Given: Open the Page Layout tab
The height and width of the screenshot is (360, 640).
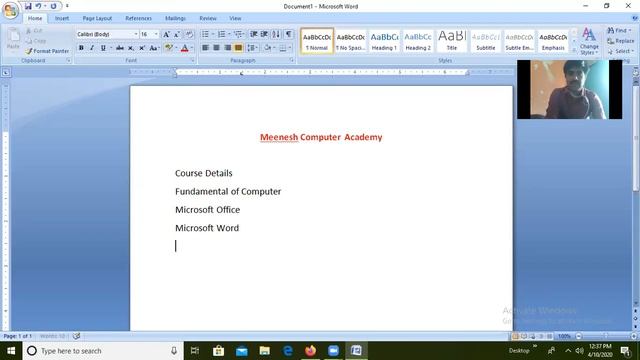Looking at the screenshot, I should (x=97, y=18).
